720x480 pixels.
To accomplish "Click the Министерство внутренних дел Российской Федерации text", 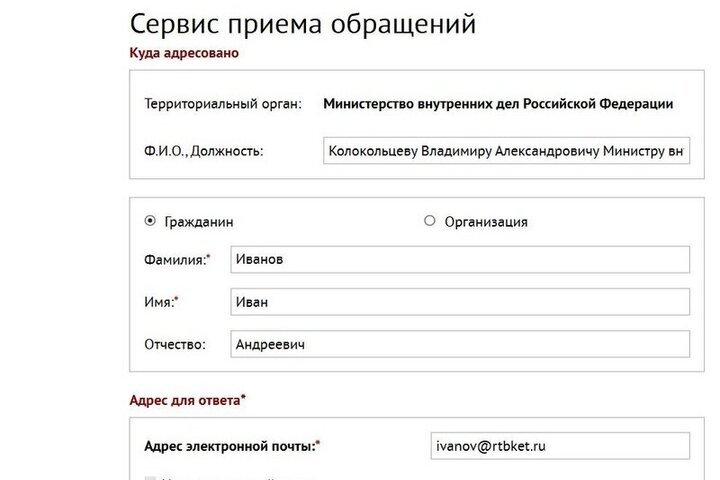I will [498, 104].
